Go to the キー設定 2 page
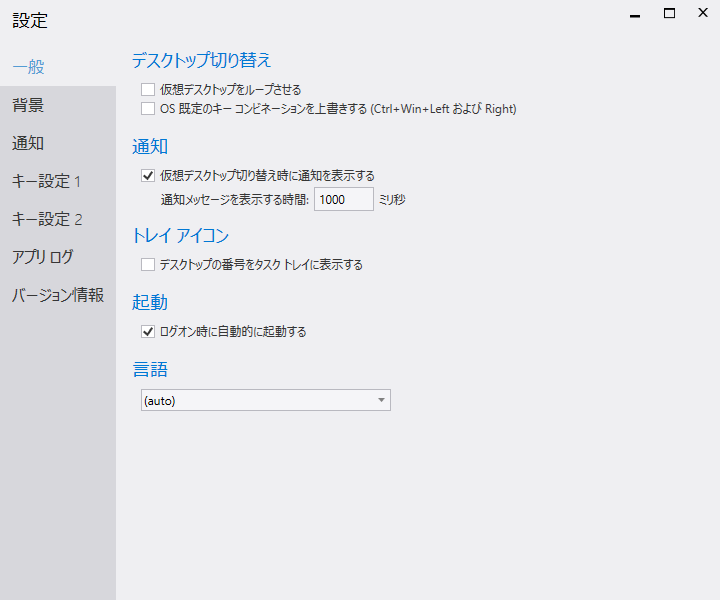Viewport: 720px width, 600px height. point(46,219)
